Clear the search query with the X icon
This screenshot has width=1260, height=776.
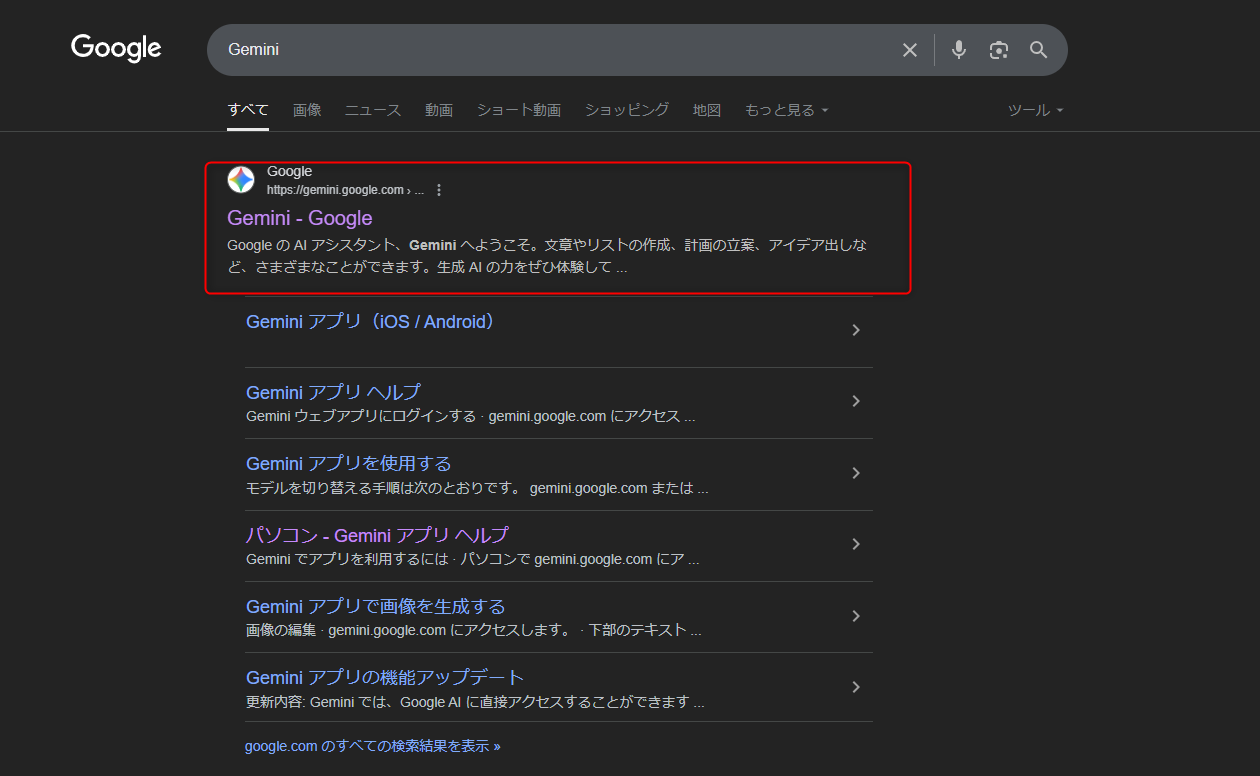point(909,49)
